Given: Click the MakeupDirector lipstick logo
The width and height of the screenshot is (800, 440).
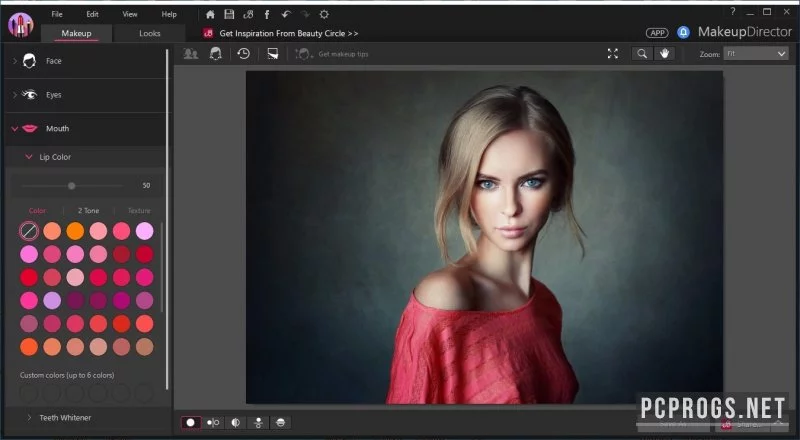Looking at the screenshot, I should click(x=21, y=25).
